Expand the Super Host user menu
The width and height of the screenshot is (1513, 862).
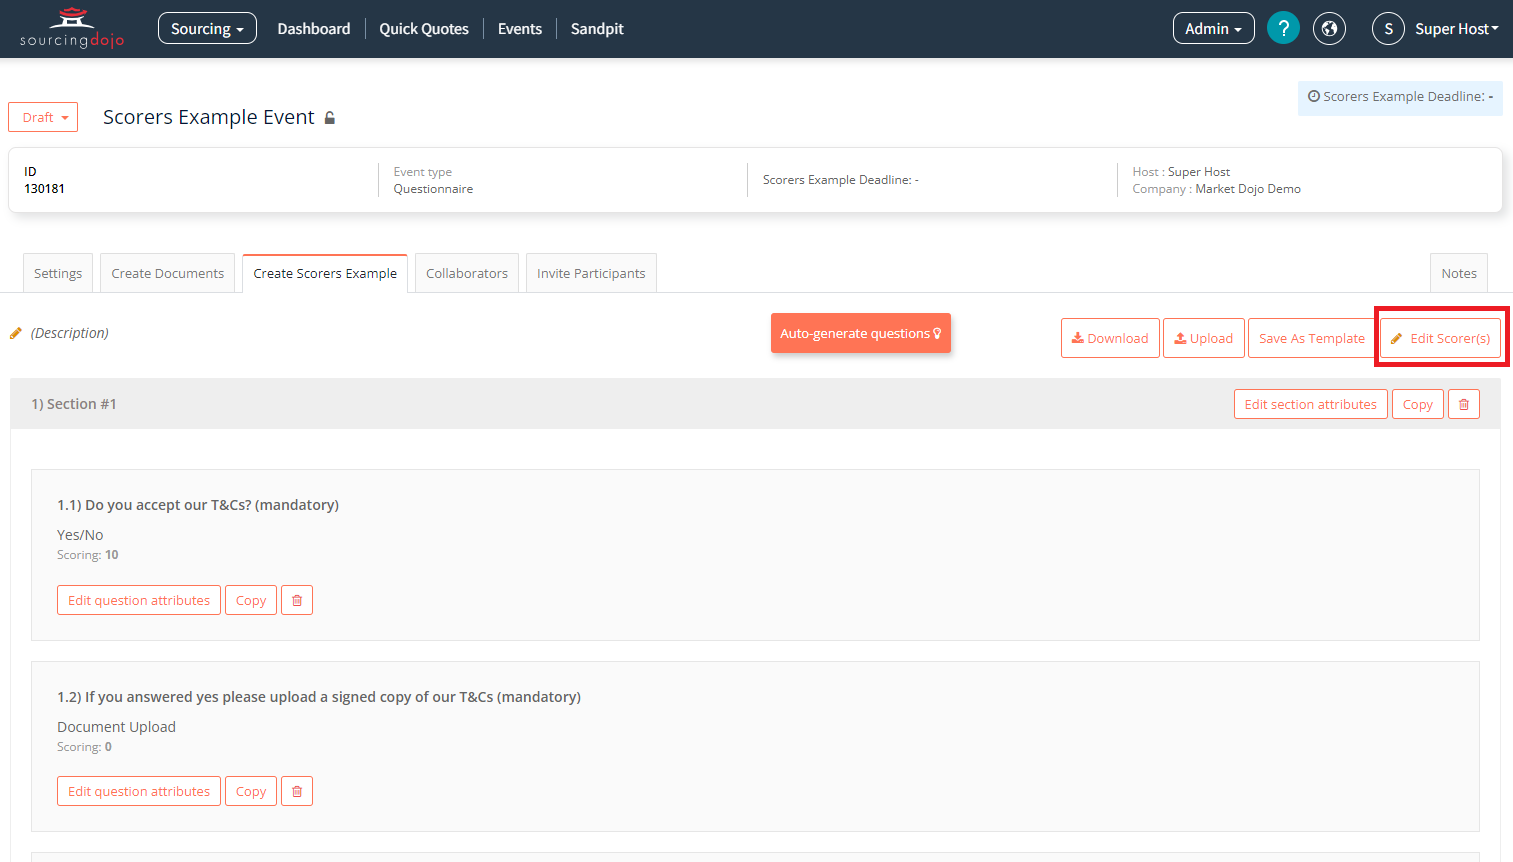click(1457, 28)
